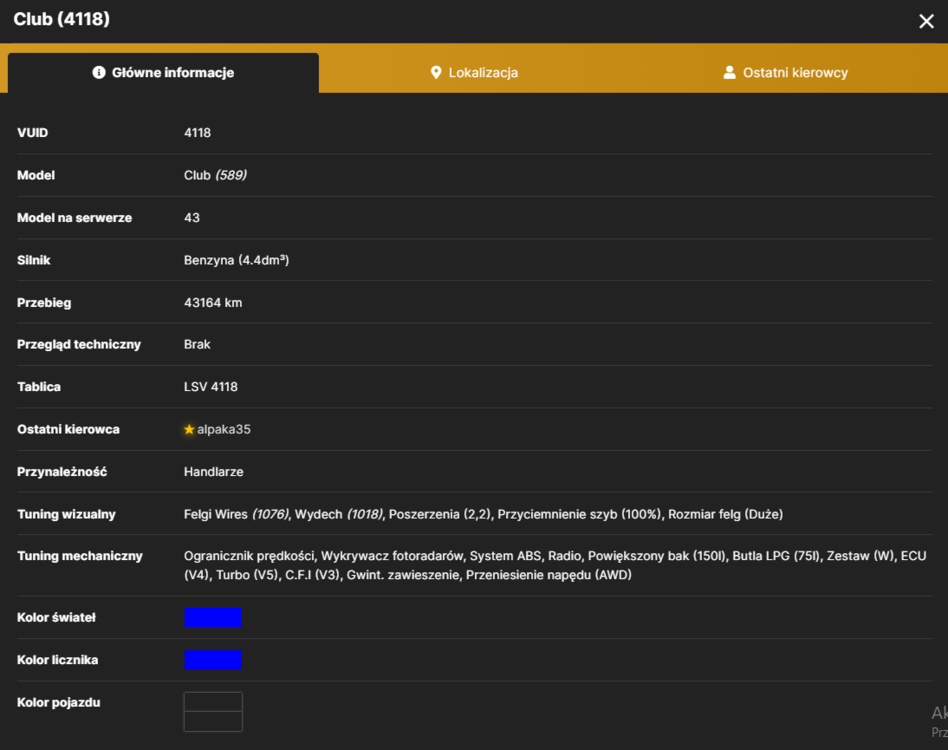This screenshot has width=948, height=750.
Task: Open the Główne informacje tab
Action: pos(163,73)
